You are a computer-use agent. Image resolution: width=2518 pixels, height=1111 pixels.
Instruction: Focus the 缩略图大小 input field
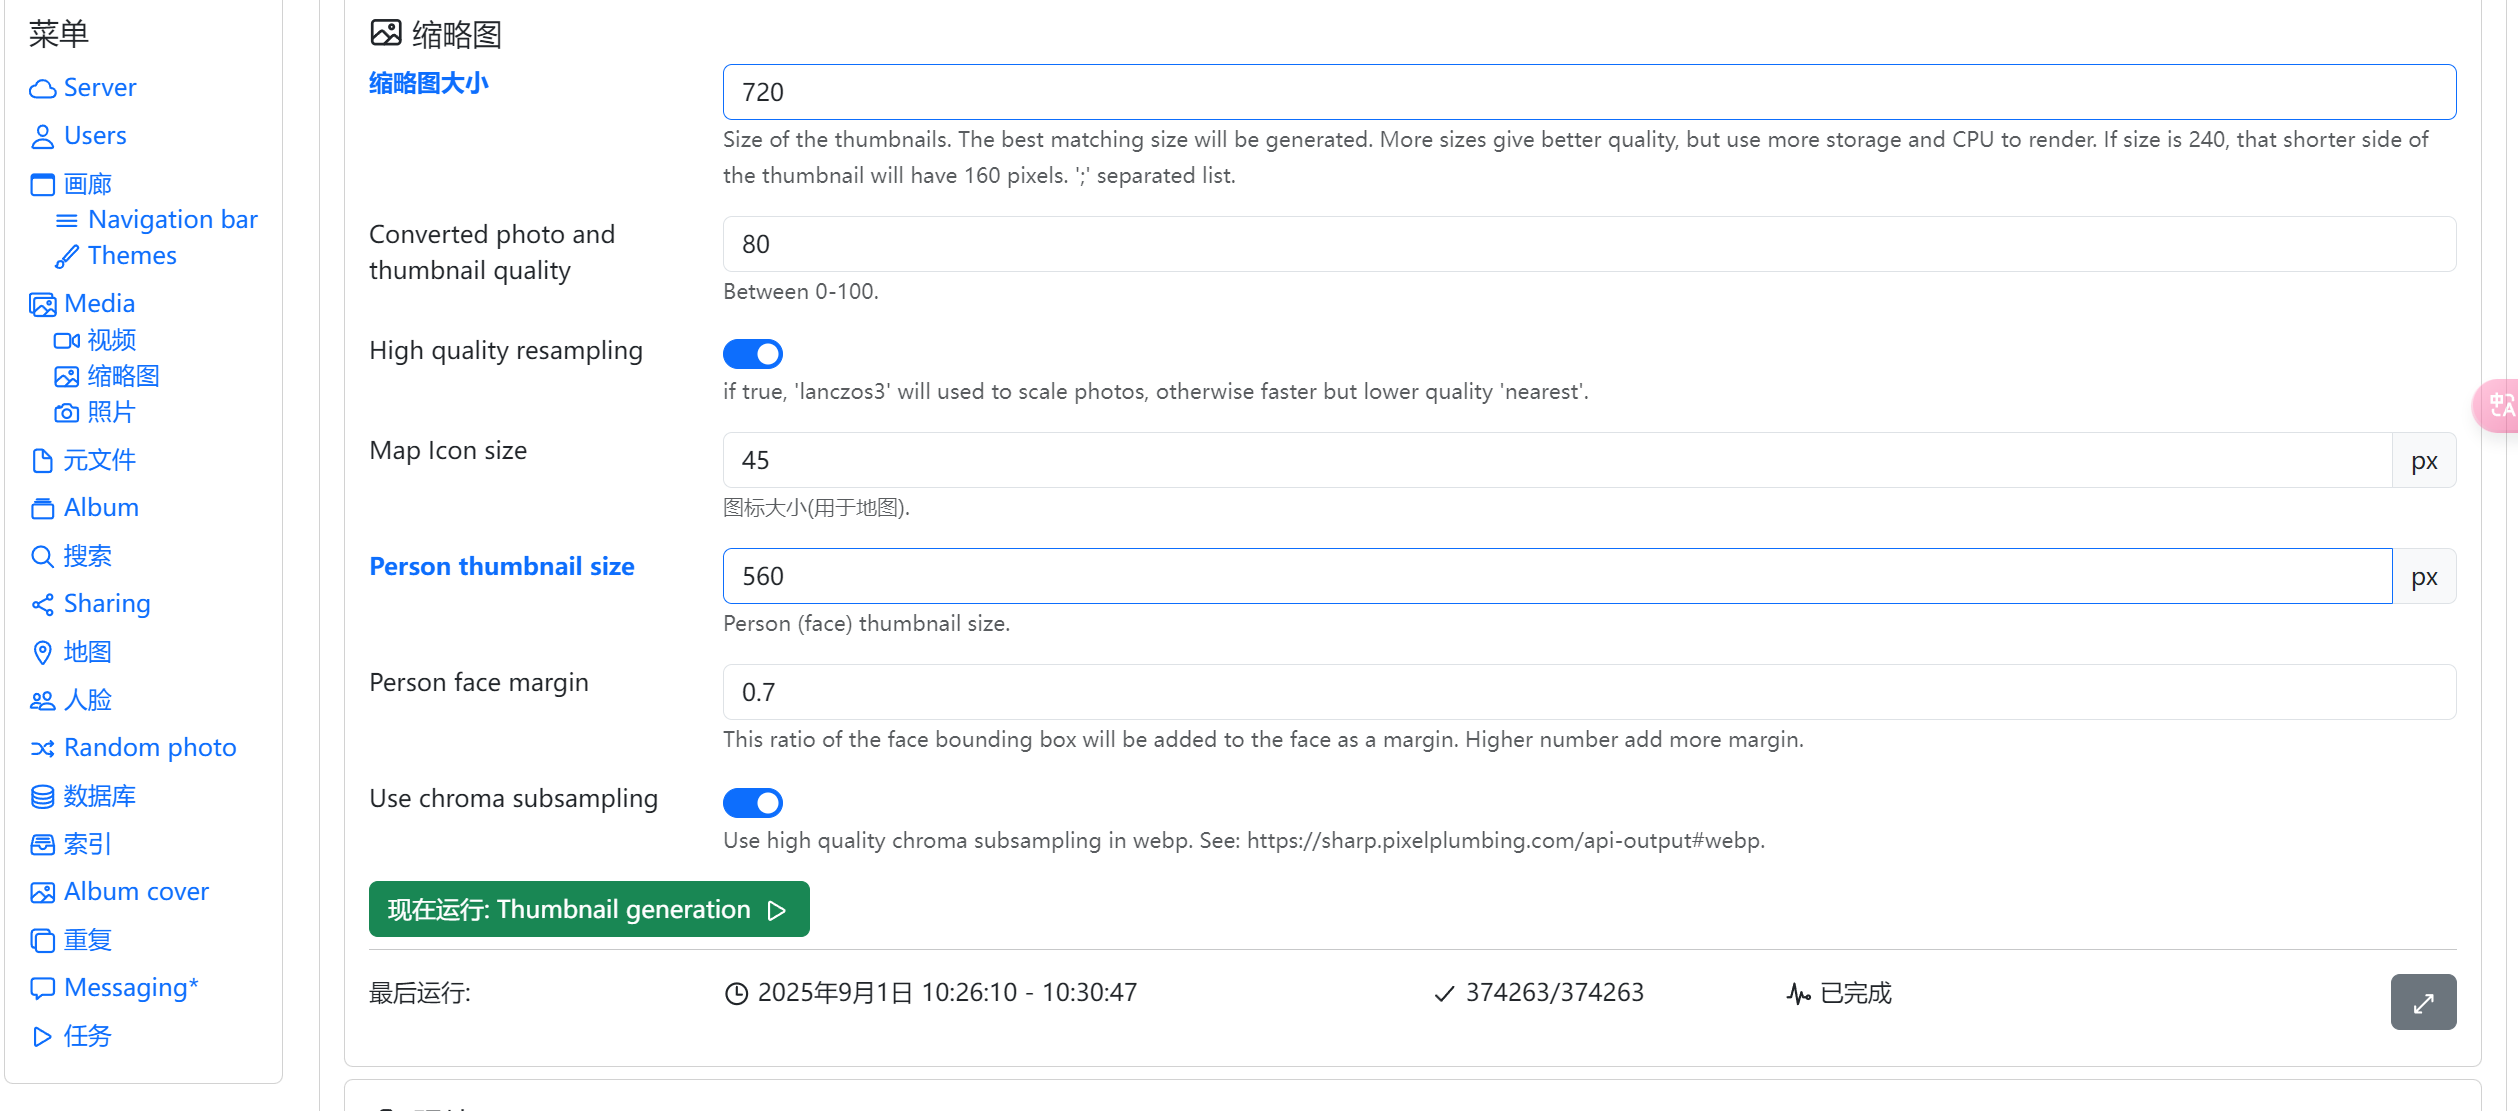(1588, 92)
